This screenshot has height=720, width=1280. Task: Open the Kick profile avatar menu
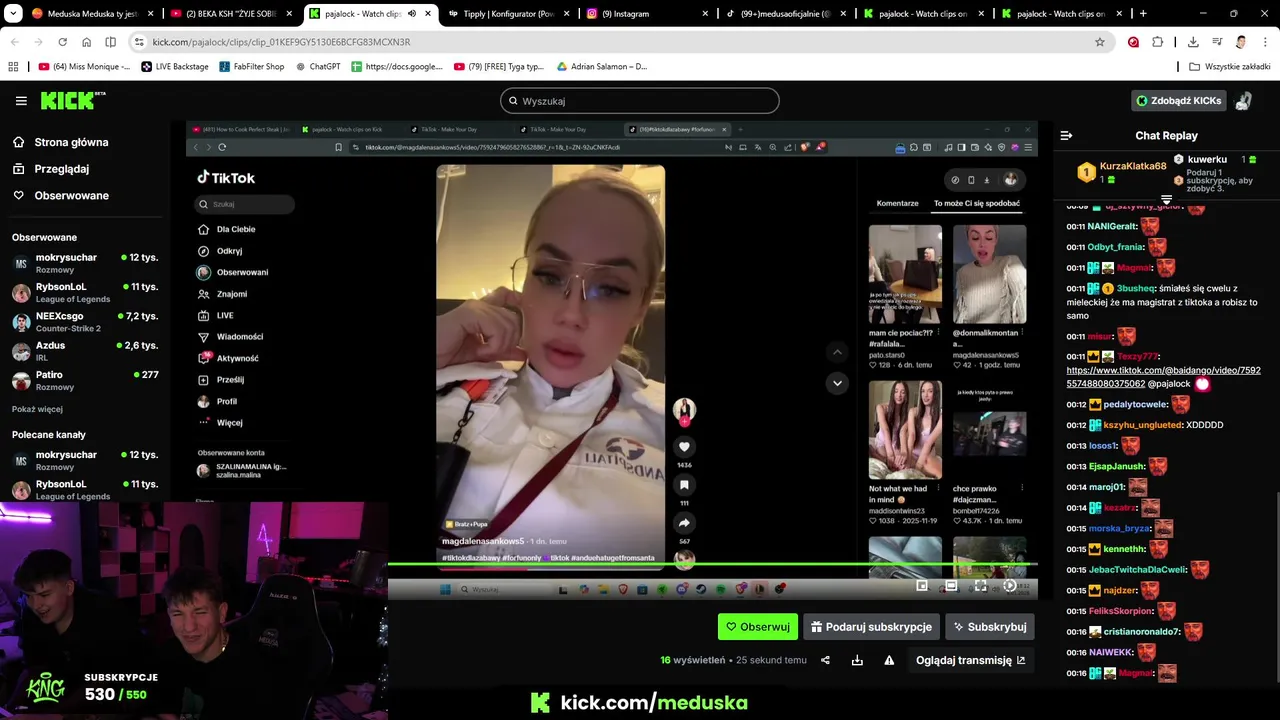pyautogui.click(x=1244, y=101)
